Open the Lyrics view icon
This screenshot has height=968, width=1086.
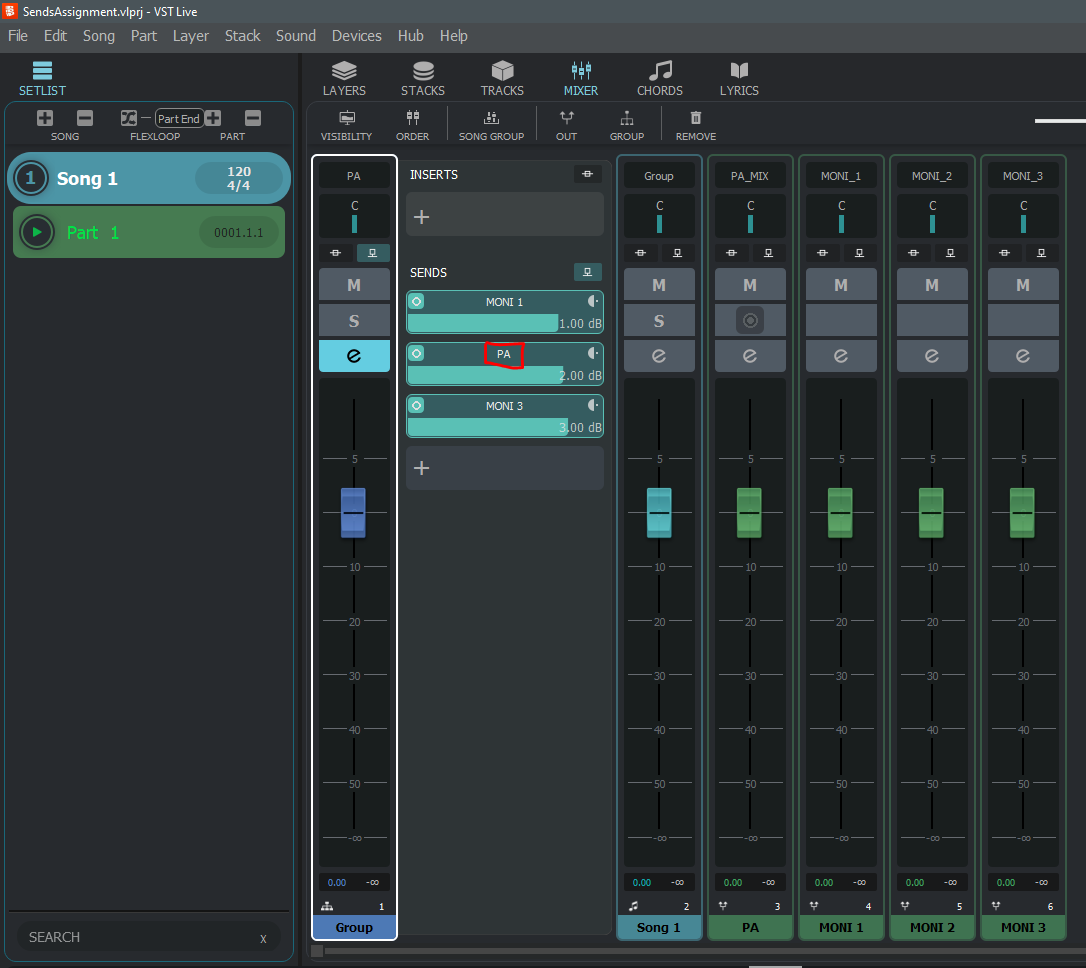(x=739, y=71)
